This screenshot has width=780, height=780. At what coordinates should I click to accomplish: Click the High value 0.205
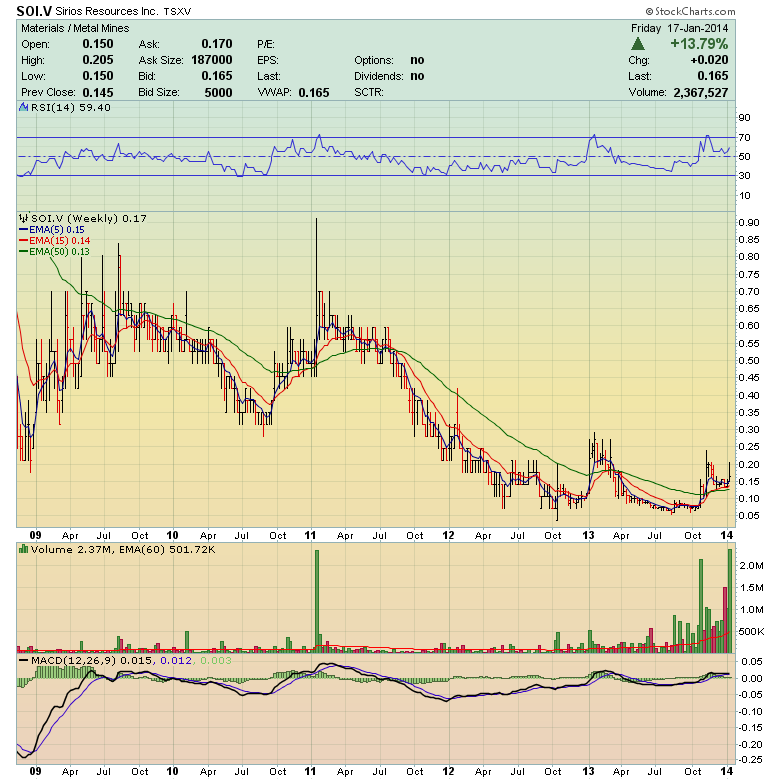[98, 60]
